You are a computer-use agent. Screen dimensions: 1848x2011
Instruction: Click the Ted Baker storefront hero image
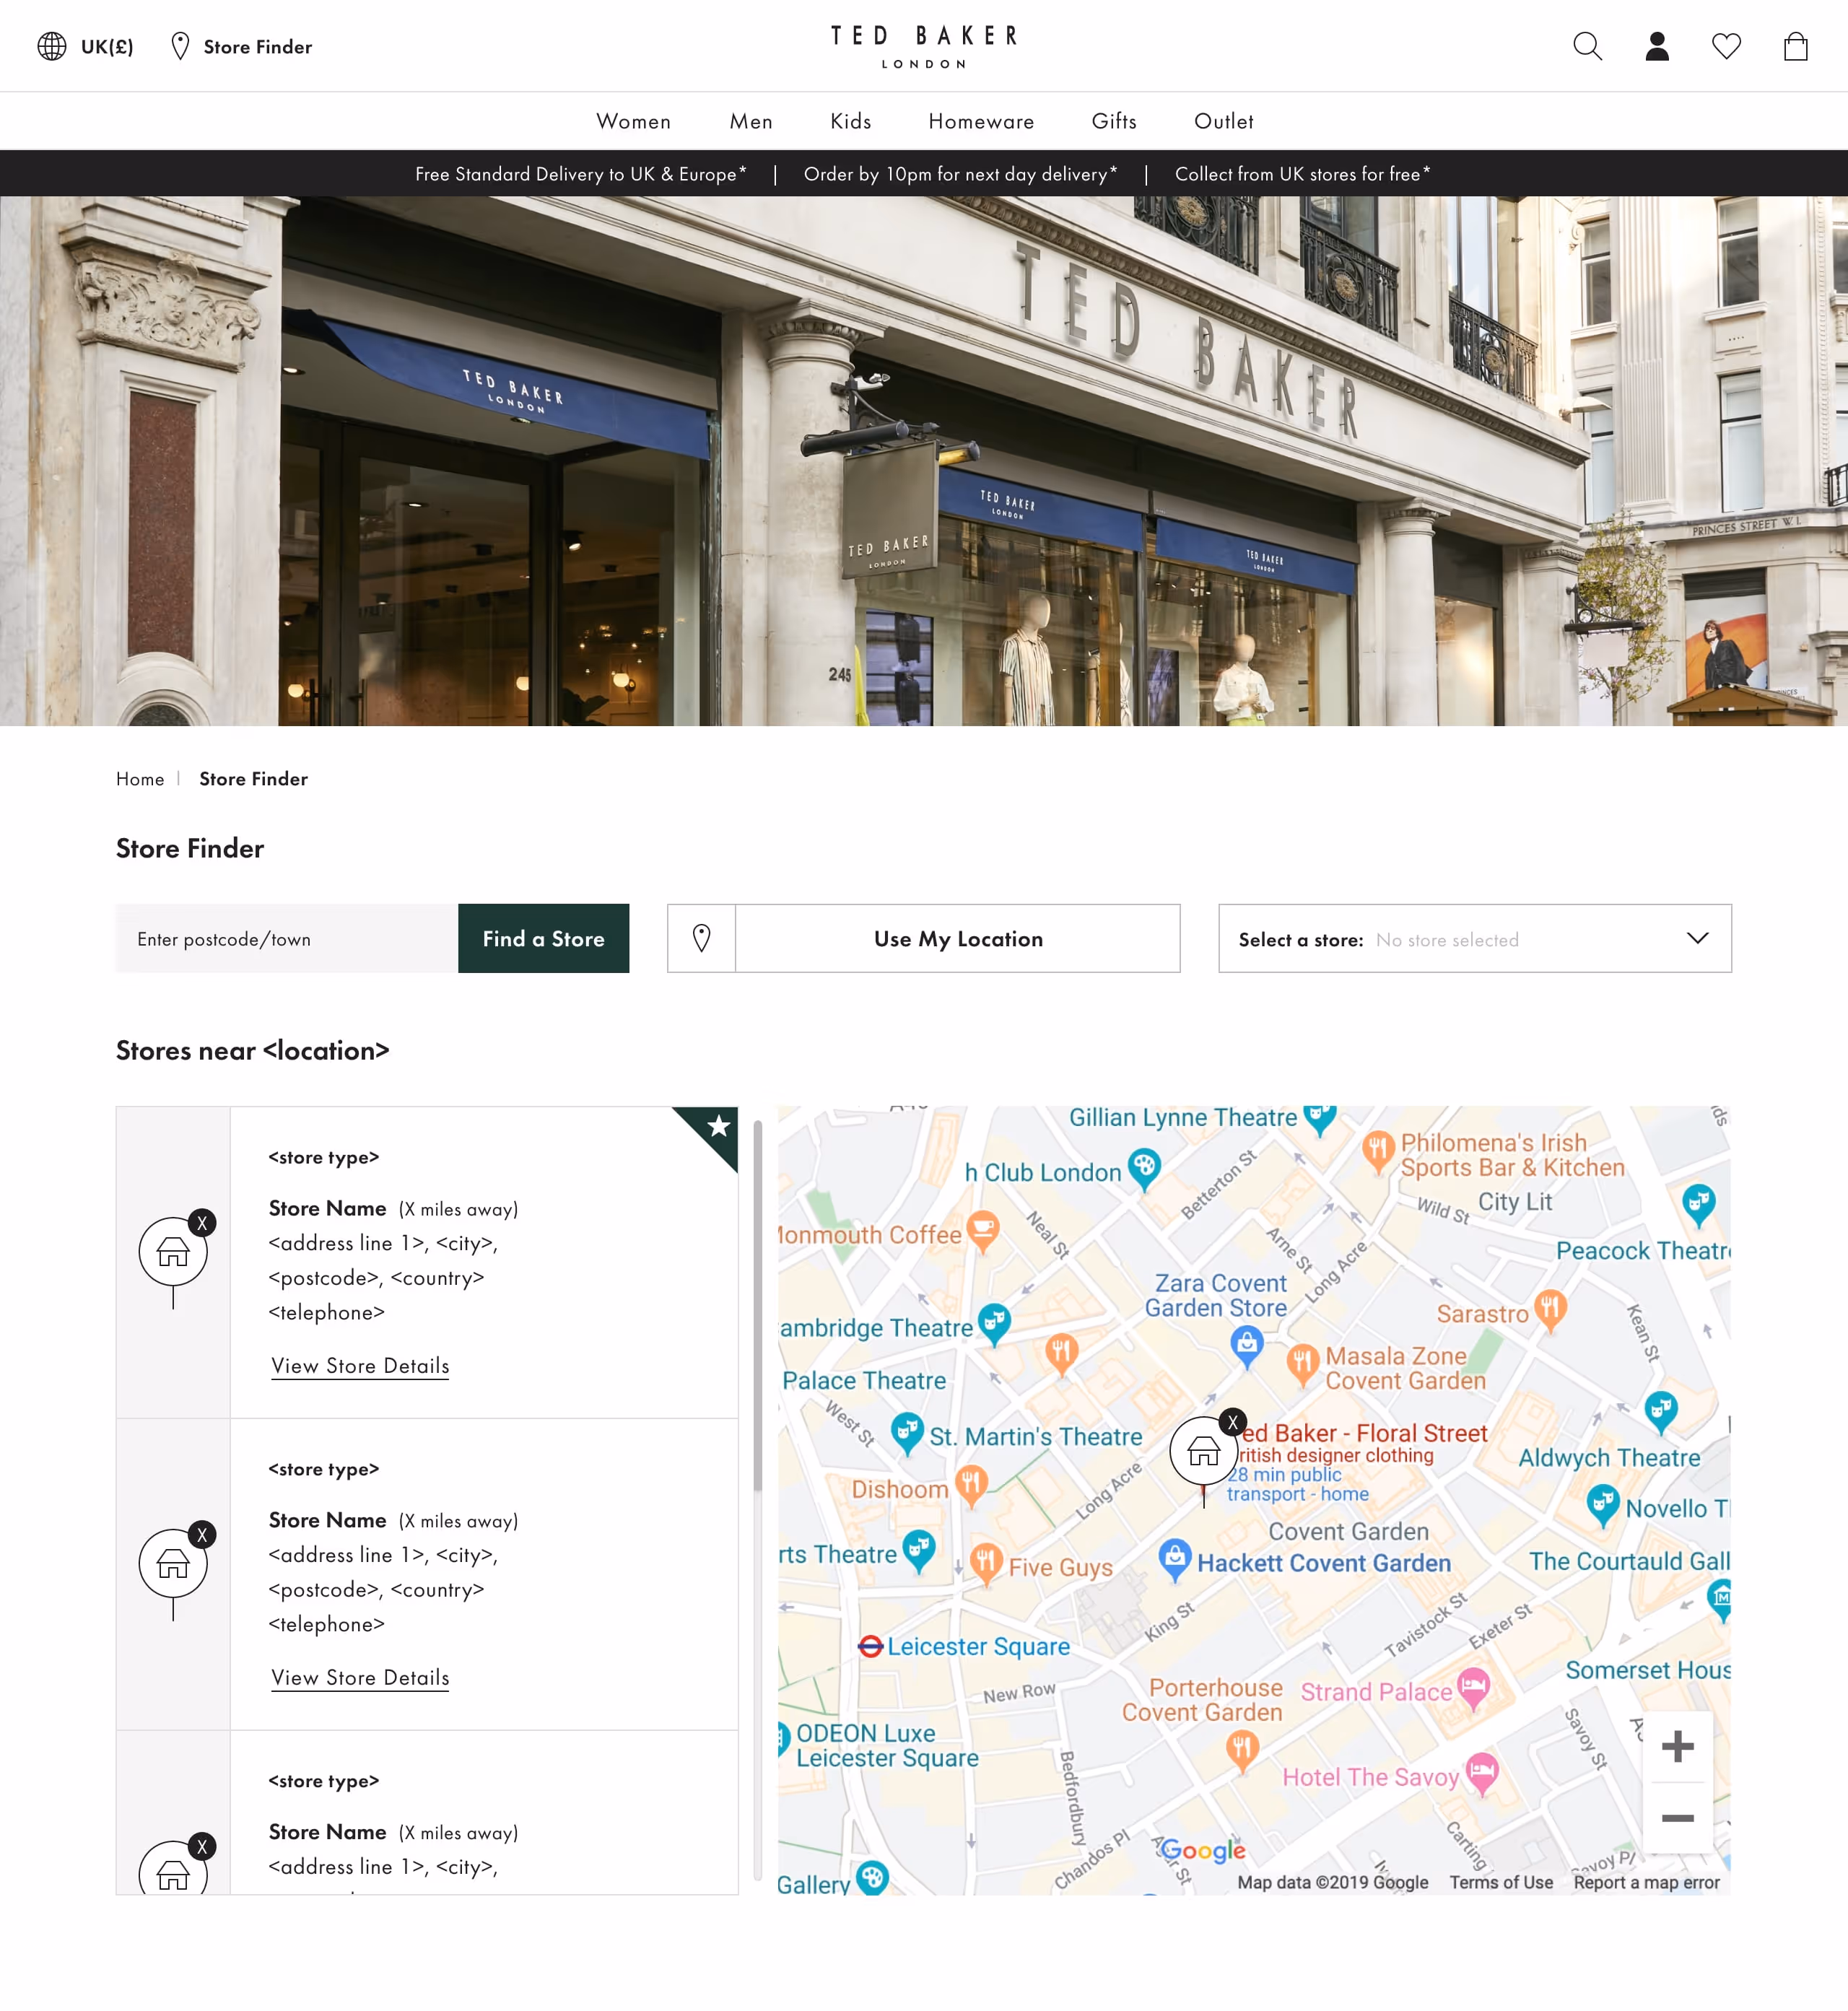tap(924, 460)
